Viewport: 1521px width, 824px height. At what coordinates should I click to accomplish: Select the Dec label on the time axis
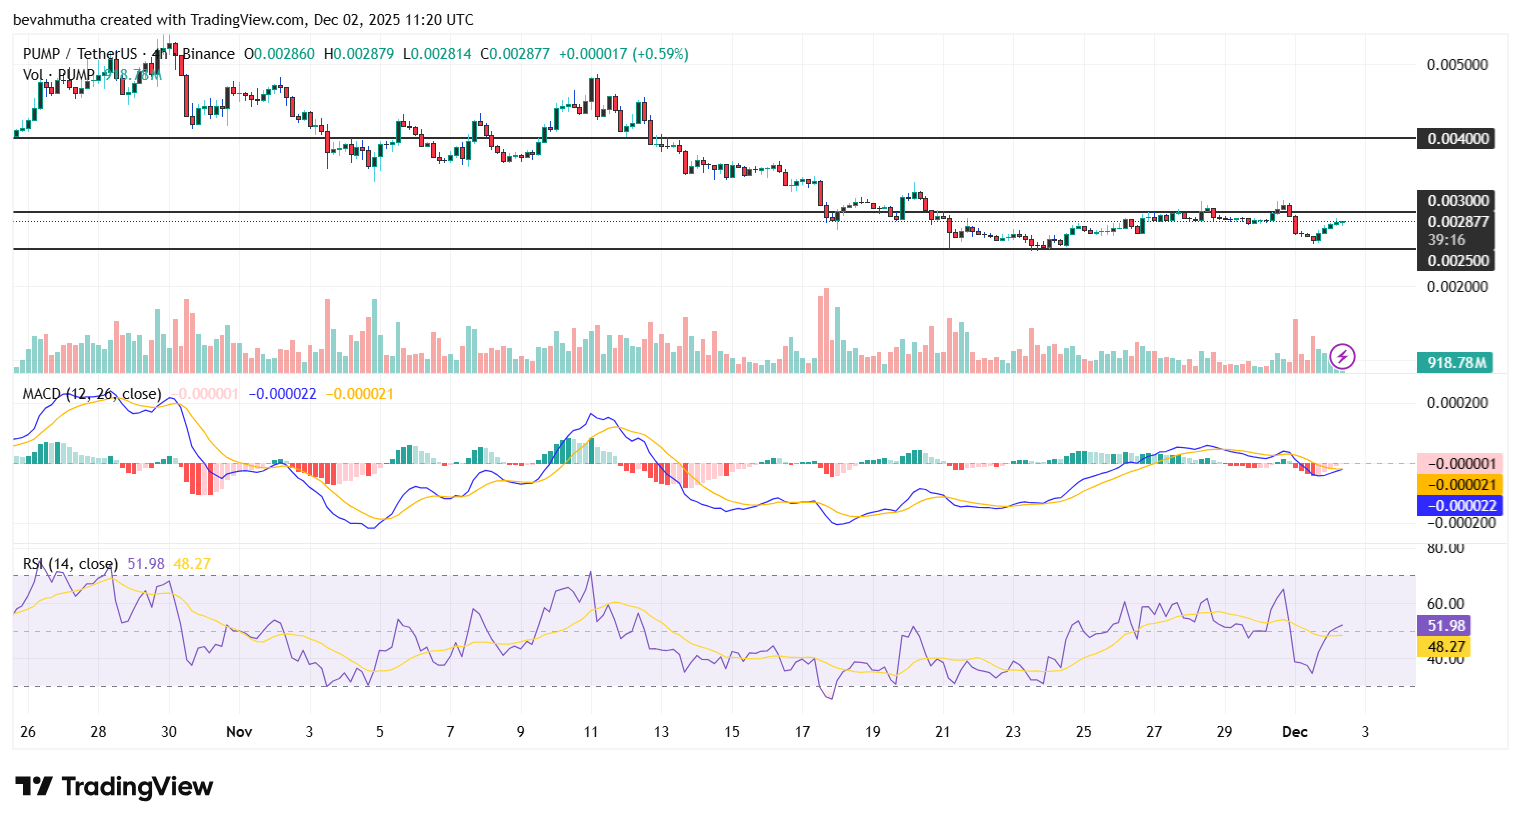(1295, 732)
